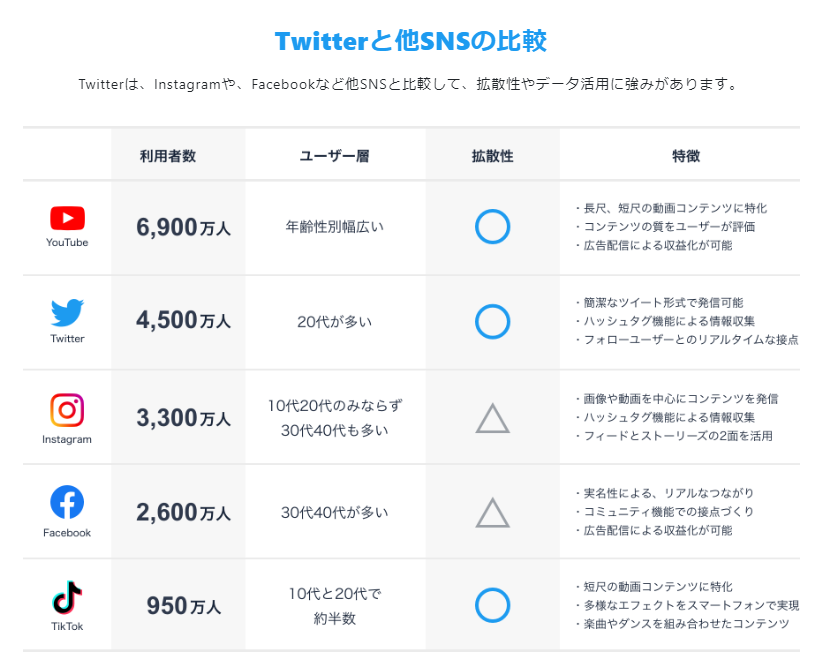Image resolution: width=838 pixels, height=669 pixels.
Task: Click the 特徴 column header
Action: pos(686,156)
